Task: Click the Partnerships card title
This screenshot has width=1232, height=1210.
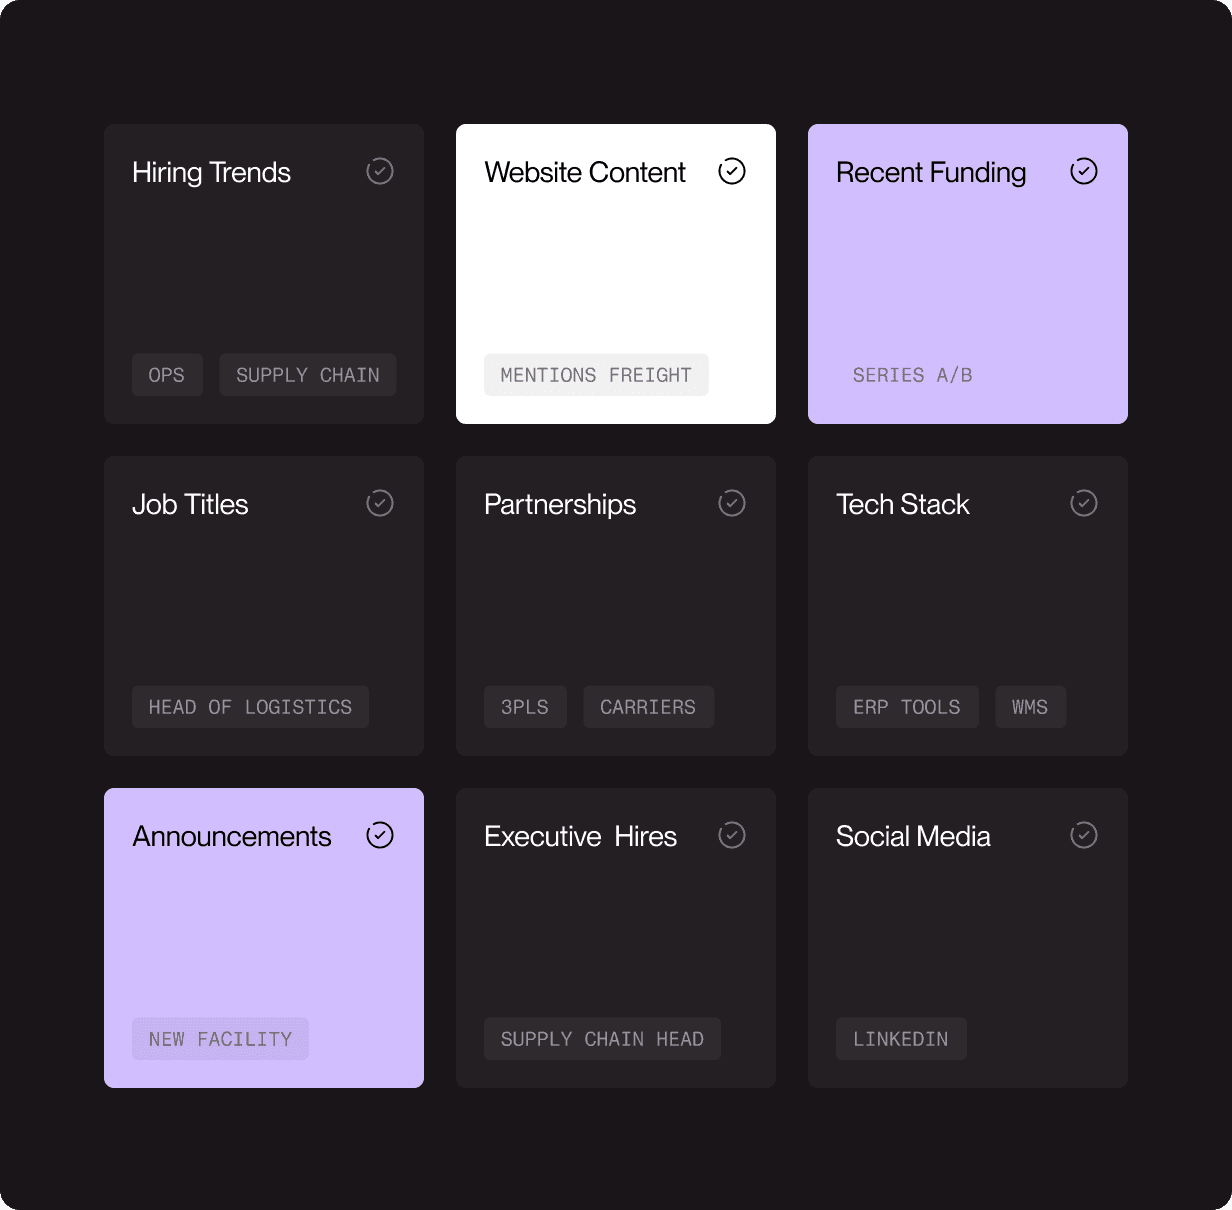Action: click(x=560, y=504)
